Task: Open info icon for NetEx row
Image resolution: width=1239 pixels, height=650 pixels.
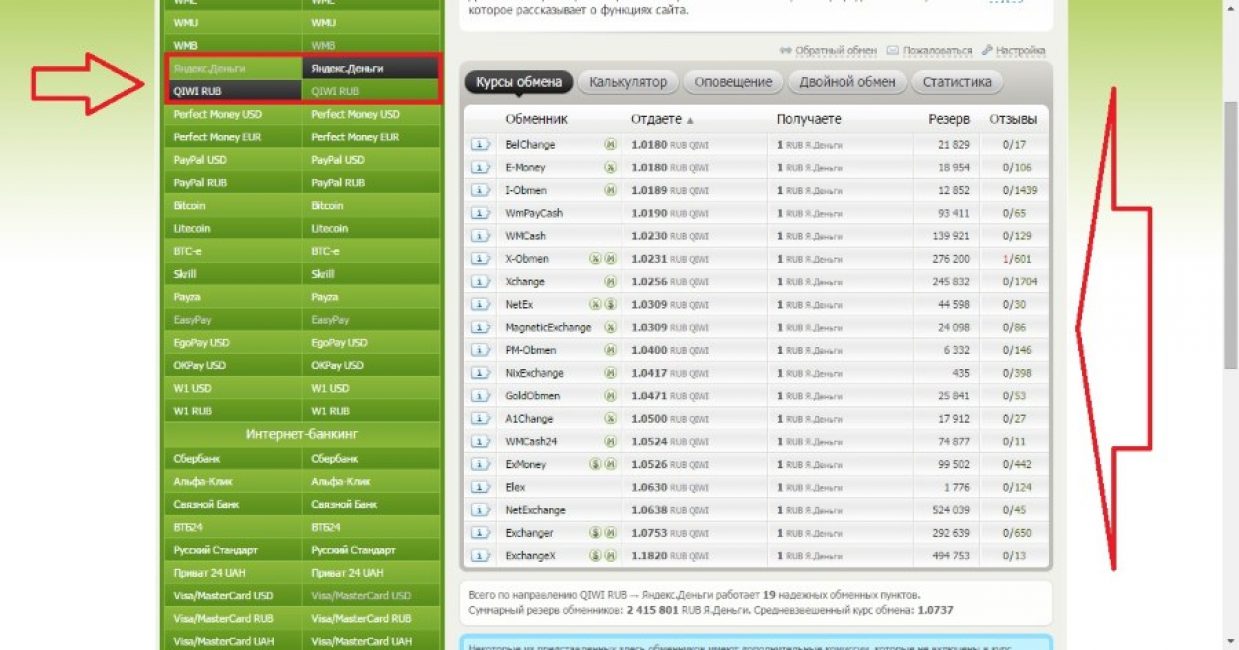Action: tap(480, 305)
